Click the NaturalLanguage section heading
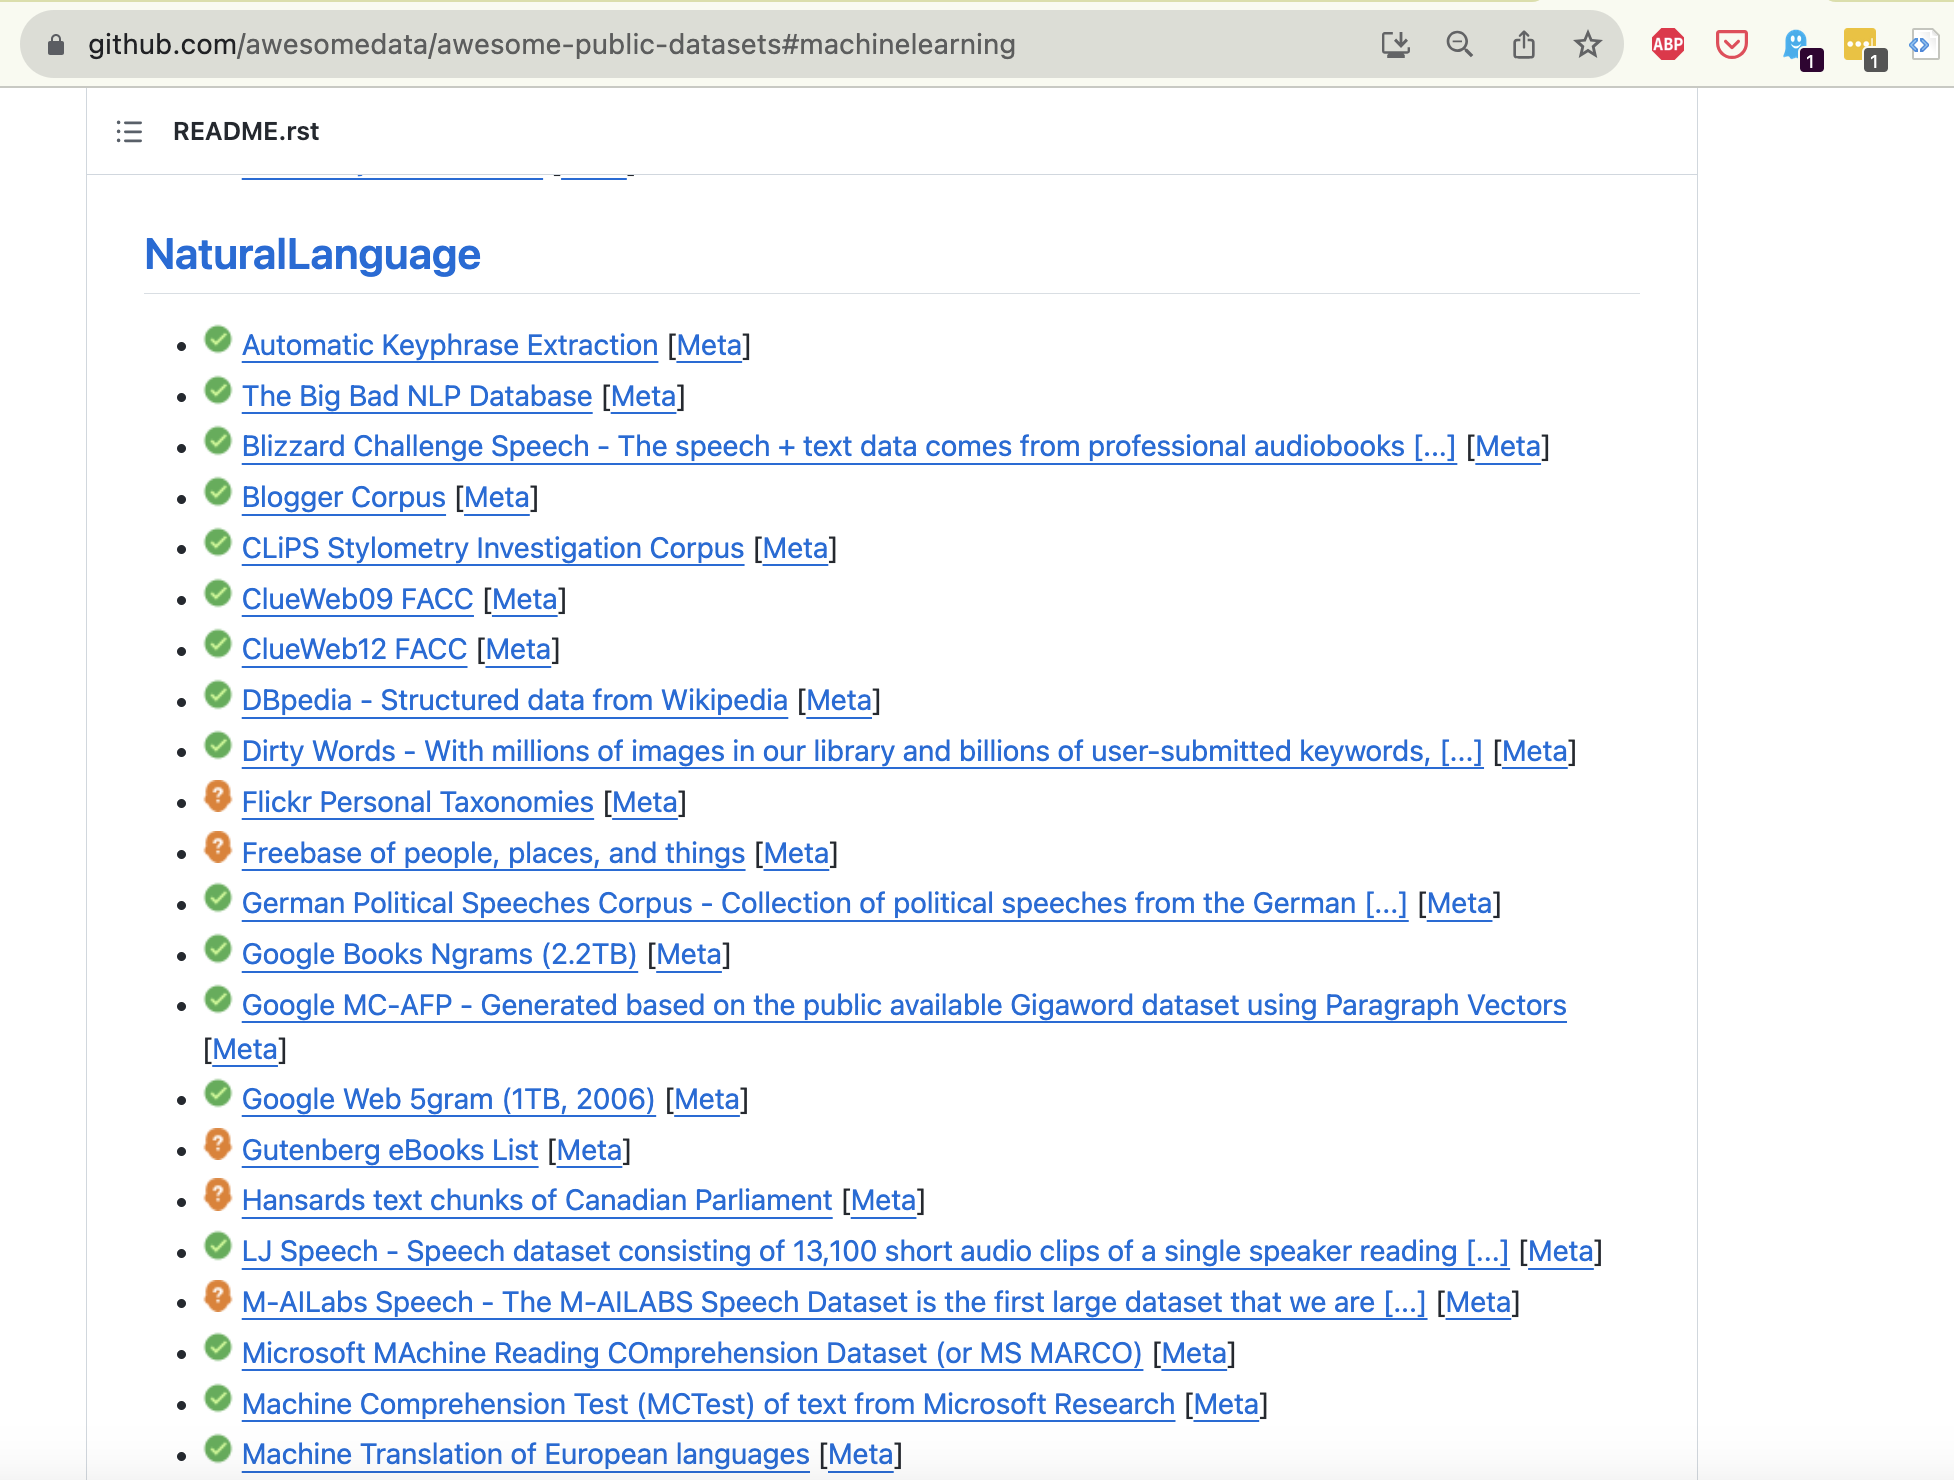The image size is (1954, 1480). (312, 254)
